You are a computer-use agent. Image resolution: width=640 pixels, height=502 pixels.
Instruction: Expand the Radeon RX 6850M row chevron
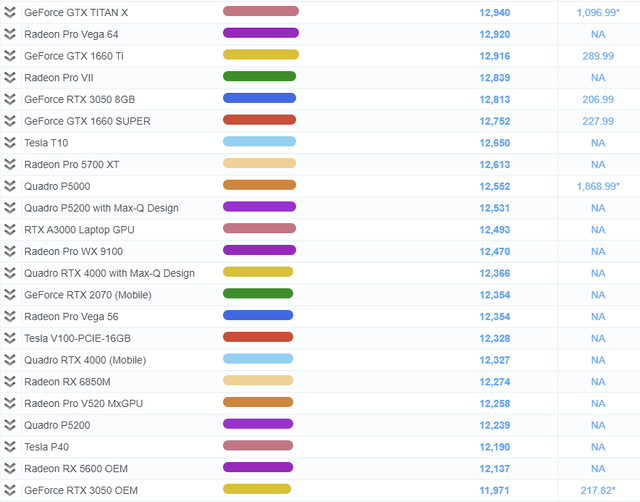click(x=11, y=381)
